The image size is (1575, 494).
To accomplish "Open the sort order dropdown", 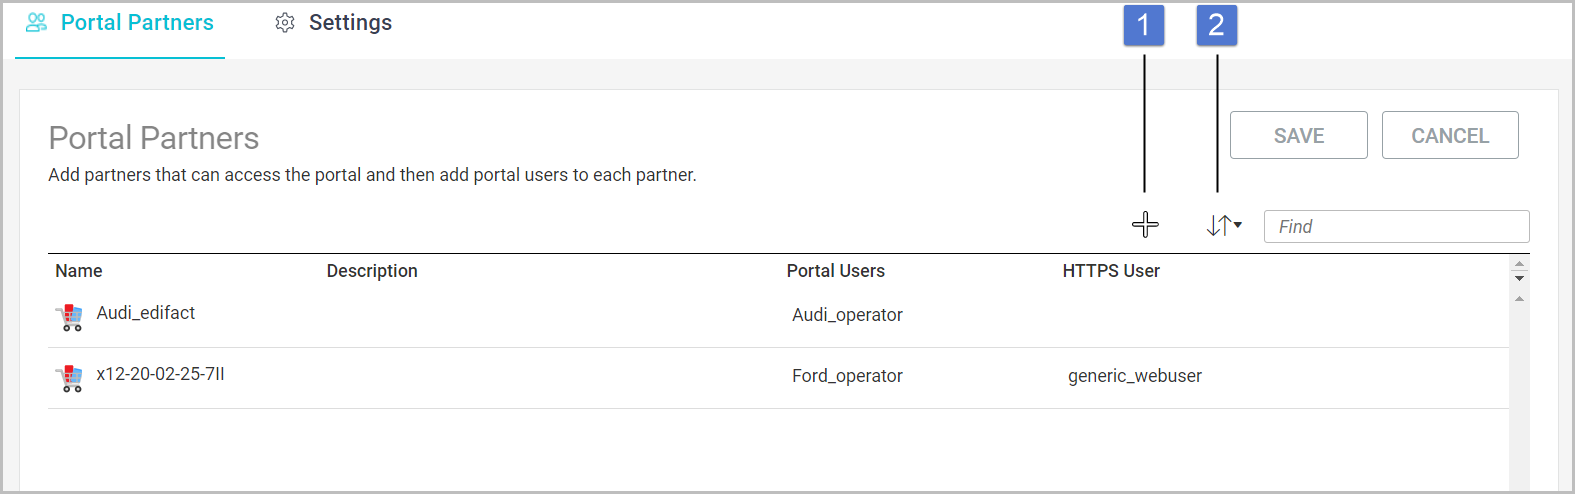I will click(1224, 226).
